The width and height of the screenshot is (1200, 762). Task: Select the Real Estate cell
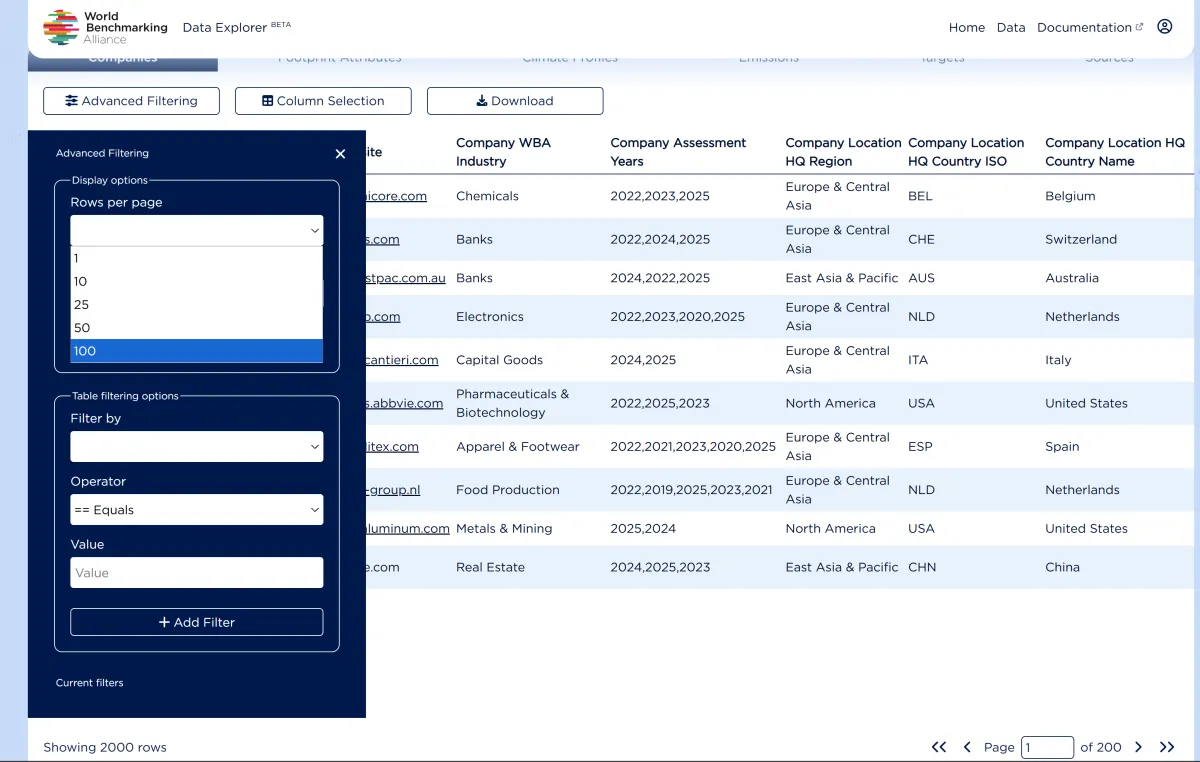coord(490,567)
